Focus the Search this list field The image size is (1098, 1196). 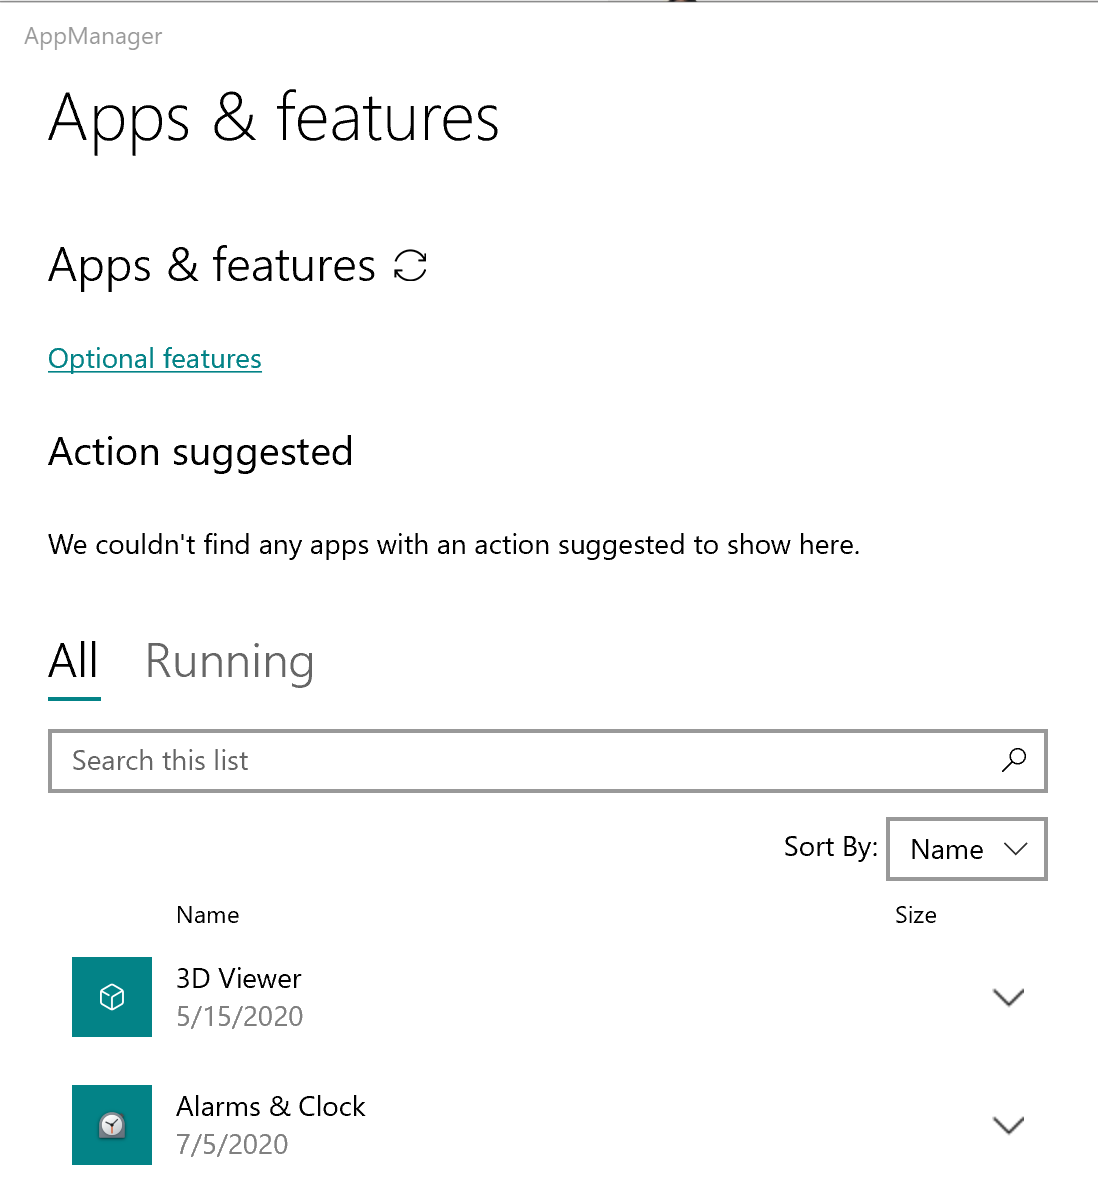pyautogui.click(x=520, y=761)
